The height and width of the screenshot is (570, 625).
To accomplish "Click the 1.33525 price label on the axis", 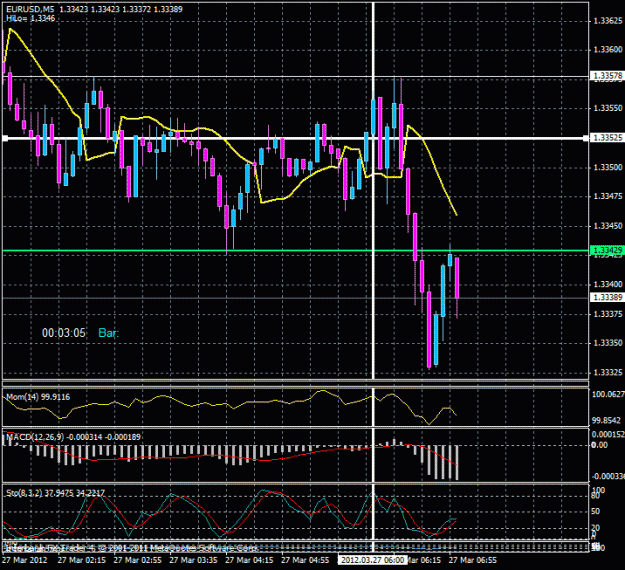I will (607, 138).
